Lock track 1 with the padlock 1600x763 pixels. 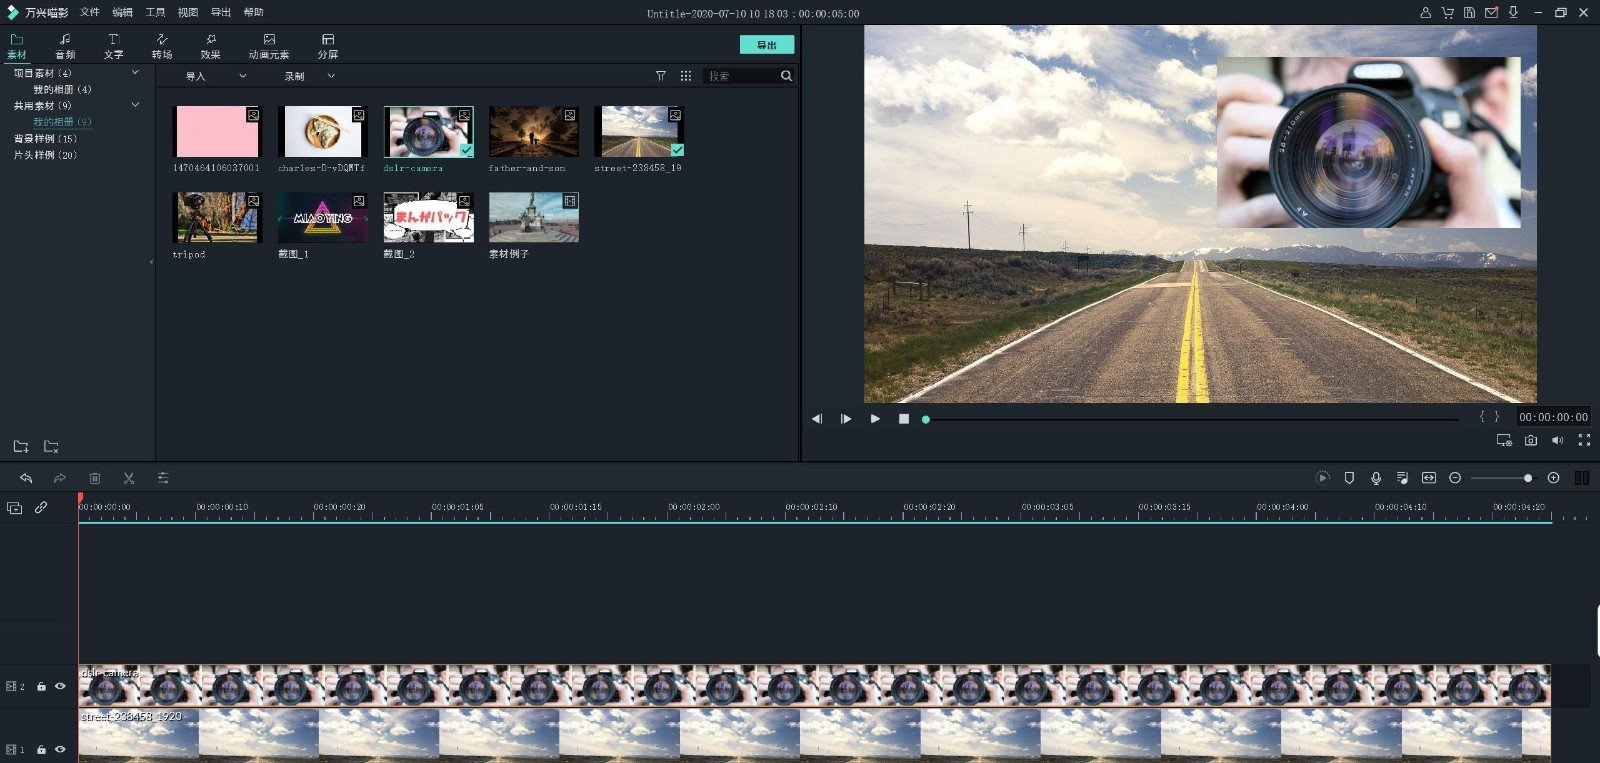41,749
